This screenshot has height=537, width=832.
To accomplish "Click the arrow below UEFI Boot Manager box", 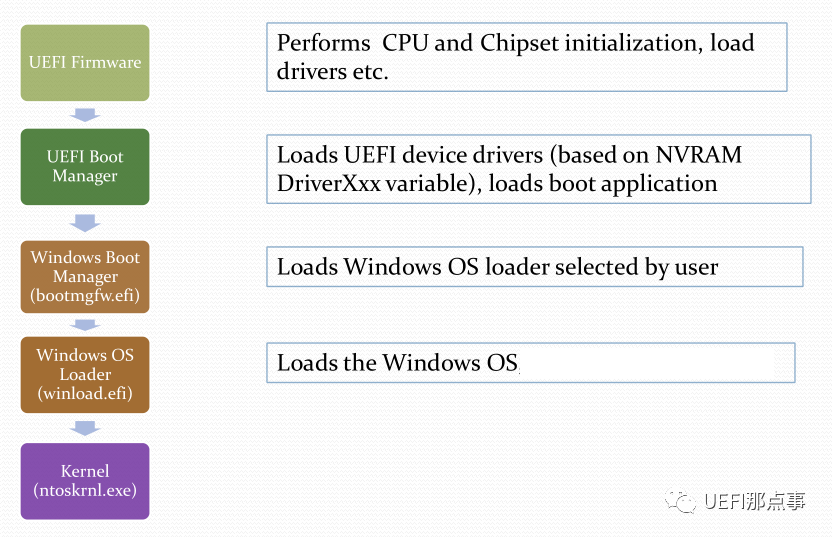I will click(x=86, y=222).
